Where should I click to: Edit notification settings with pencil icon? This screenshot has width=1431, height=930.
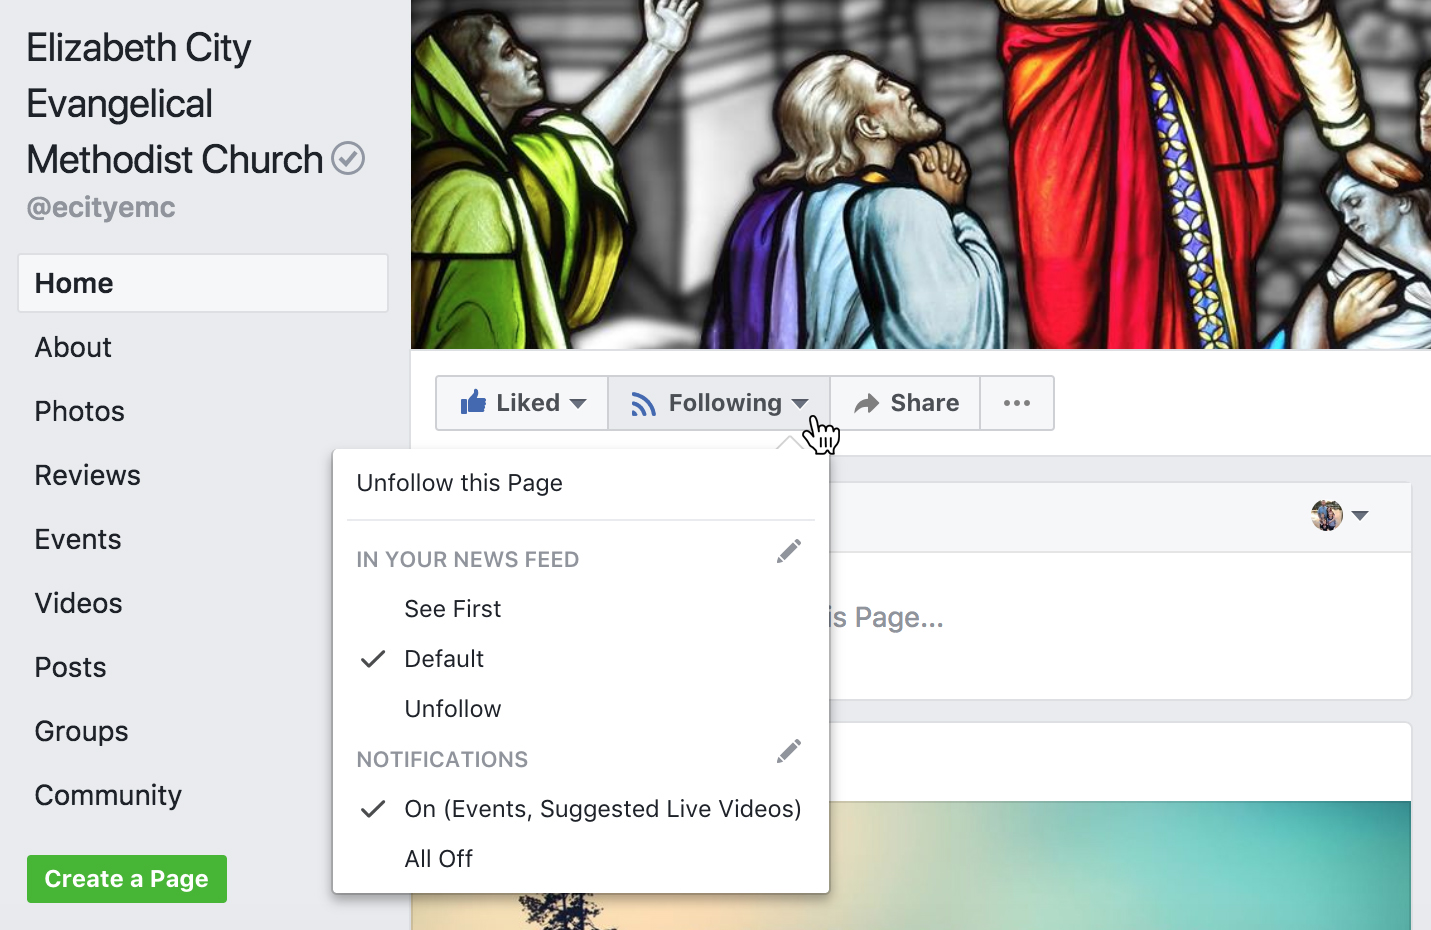789,751
